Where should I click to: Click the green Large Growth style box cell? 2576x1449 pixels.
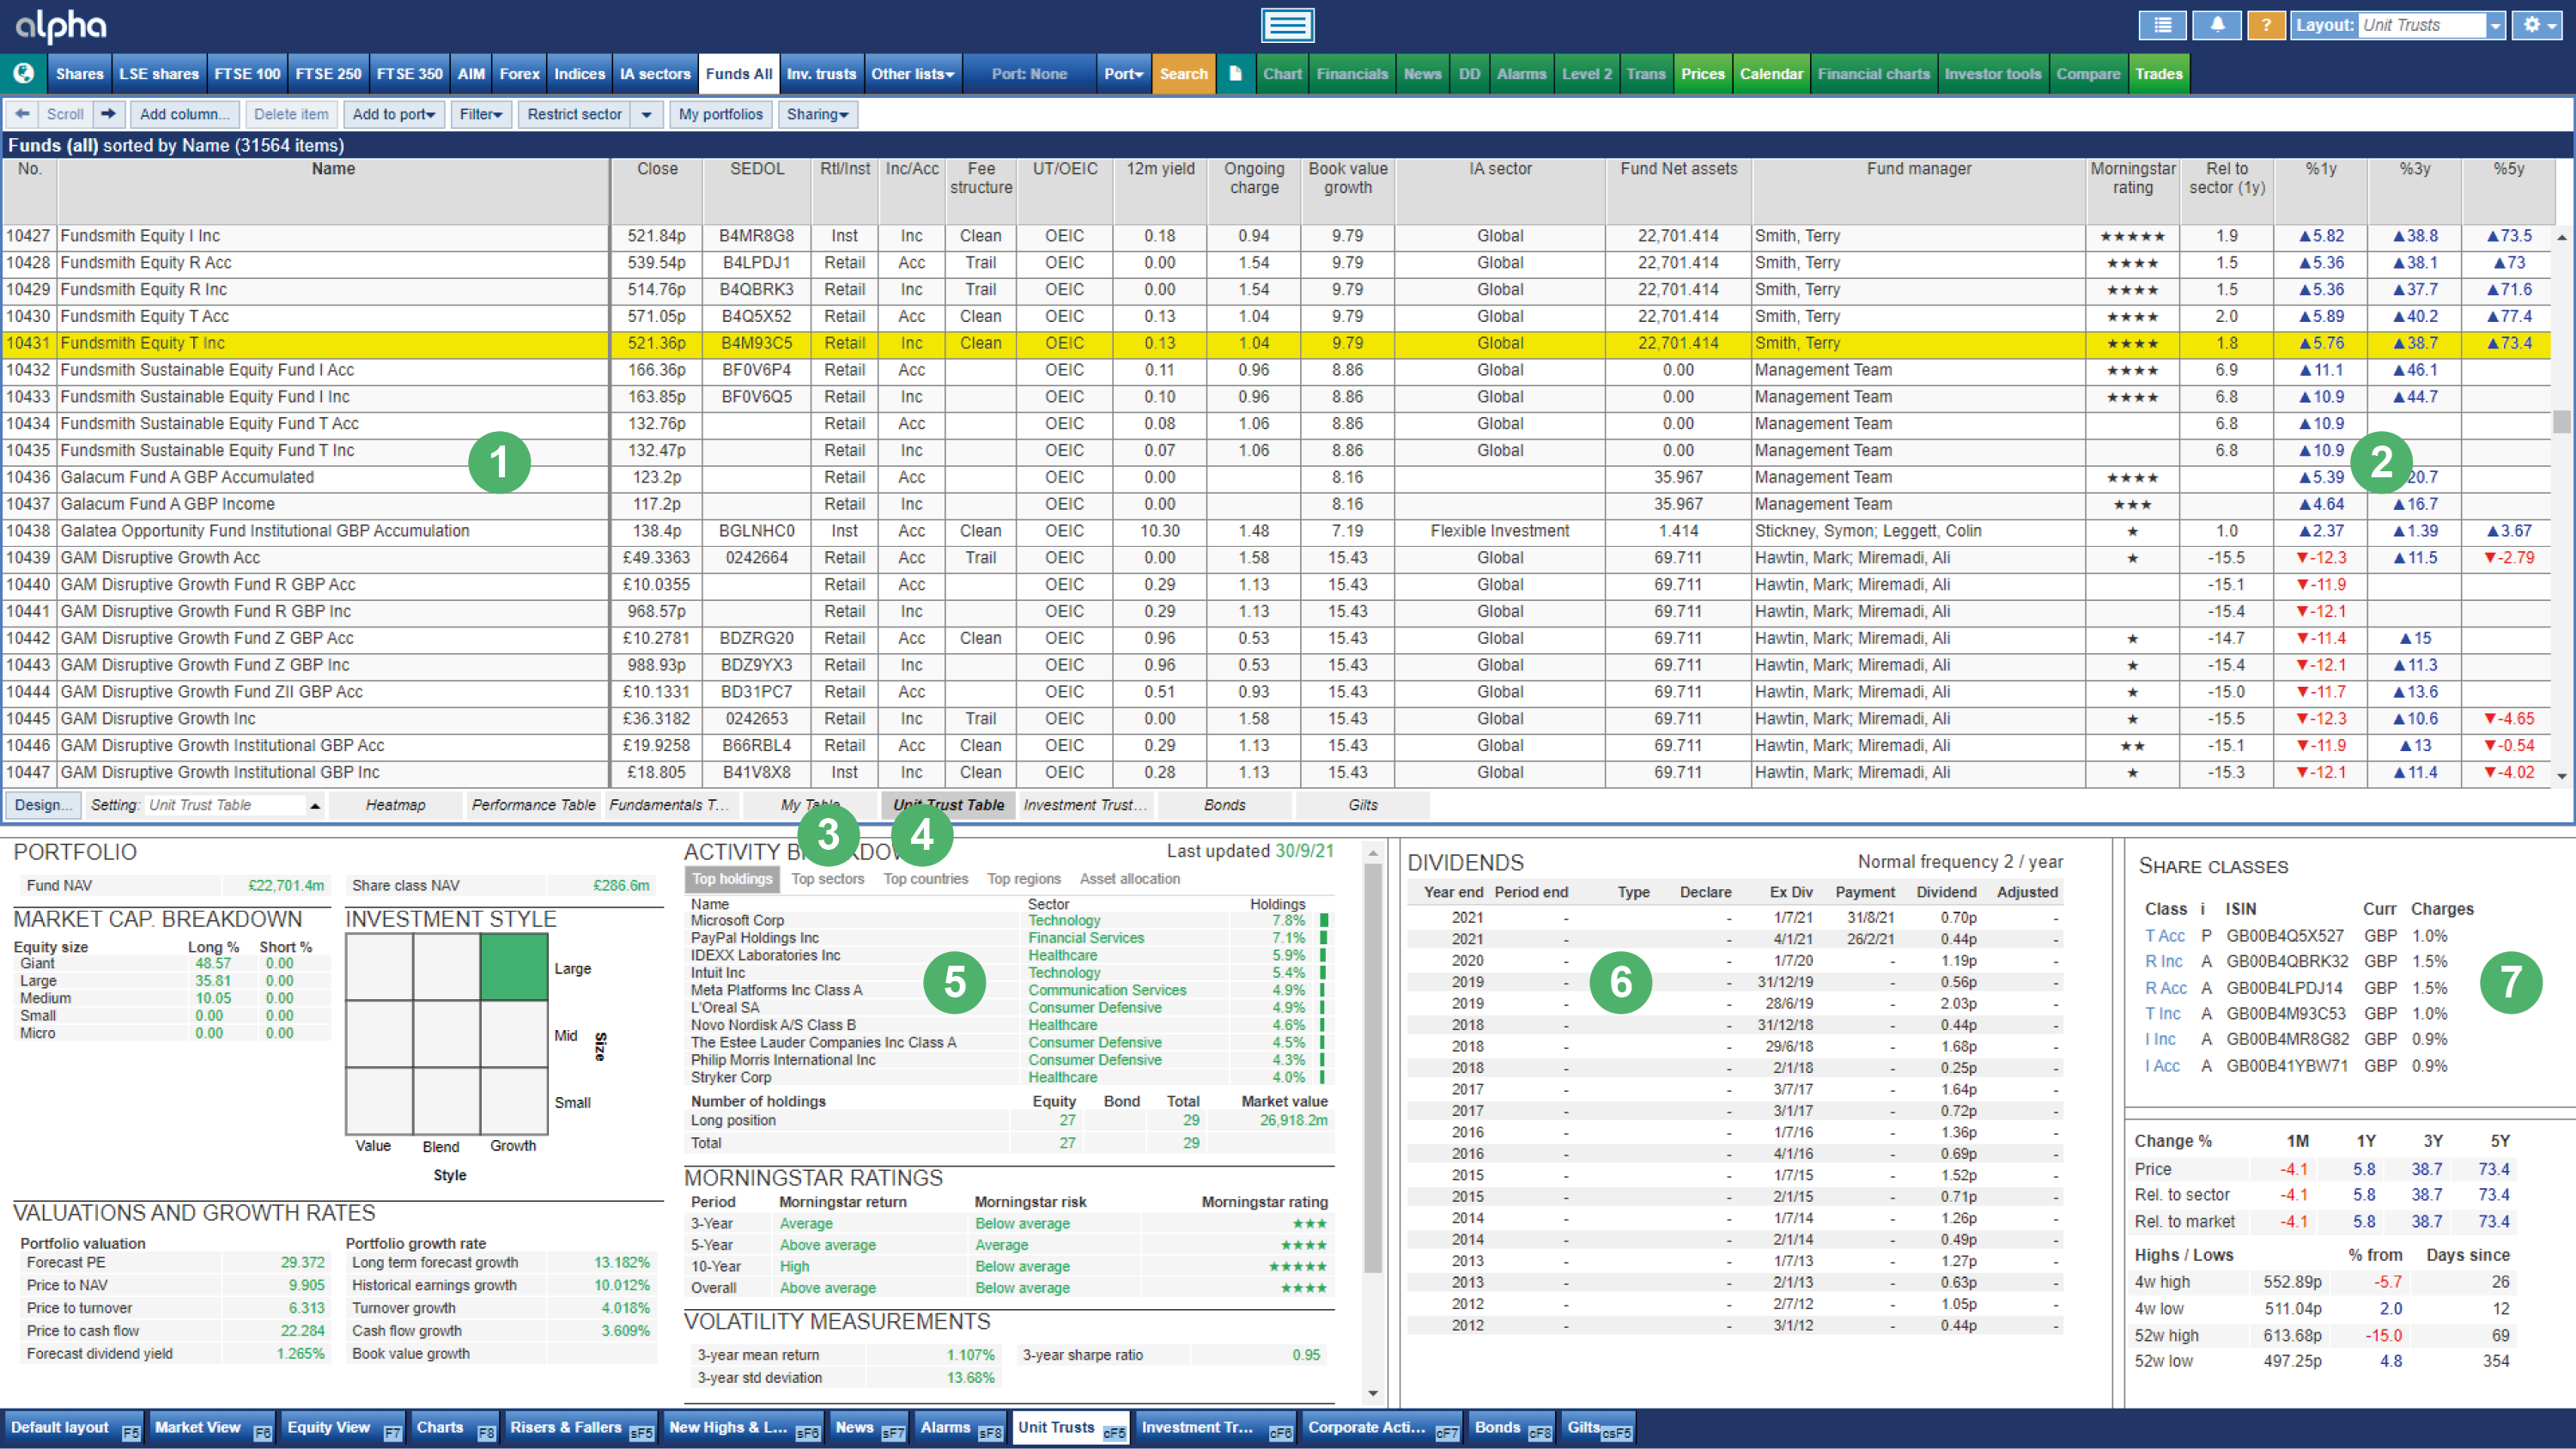coord(514,967)
